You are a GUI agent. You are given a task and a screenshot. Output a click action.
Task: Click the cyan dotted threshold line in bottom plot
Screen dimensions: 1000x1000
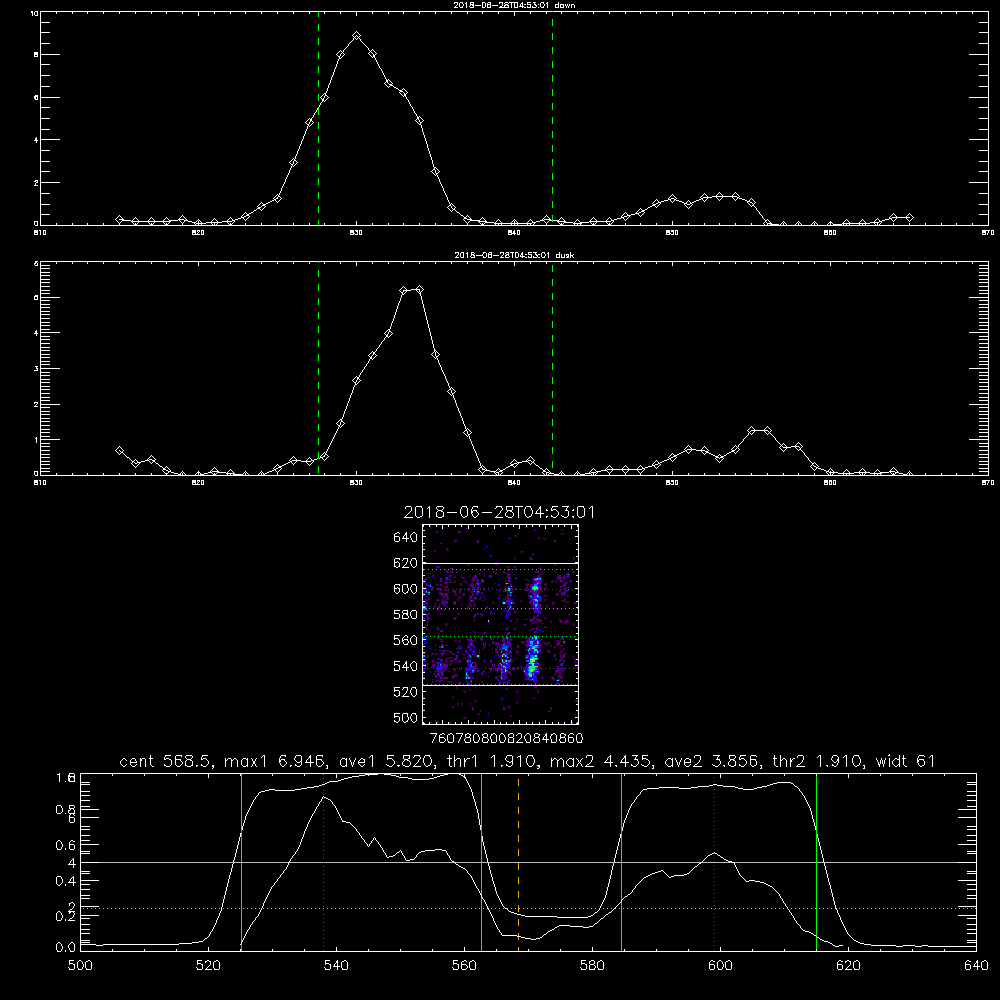coord(528,908)
